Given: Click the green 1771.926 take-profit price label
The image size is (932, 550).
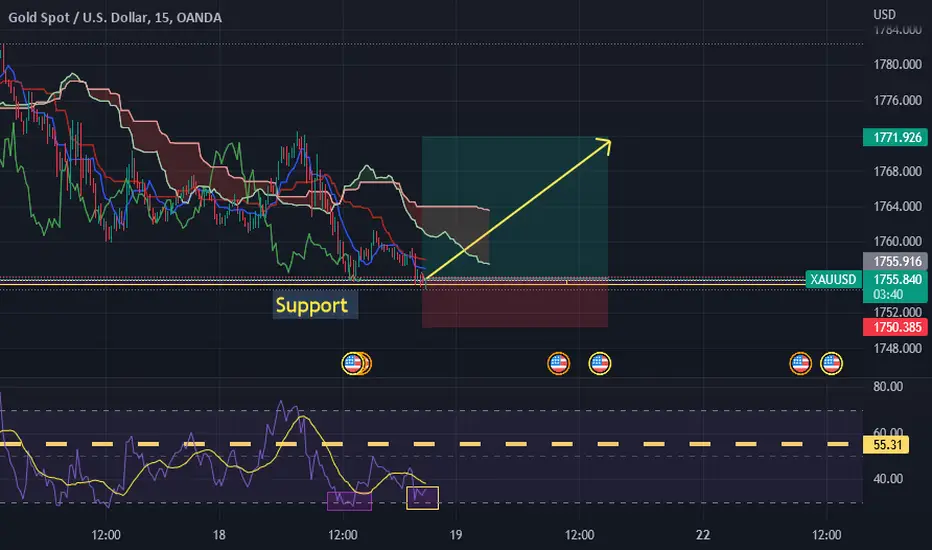Looking at the screenshot, I should tap(895, 137).
